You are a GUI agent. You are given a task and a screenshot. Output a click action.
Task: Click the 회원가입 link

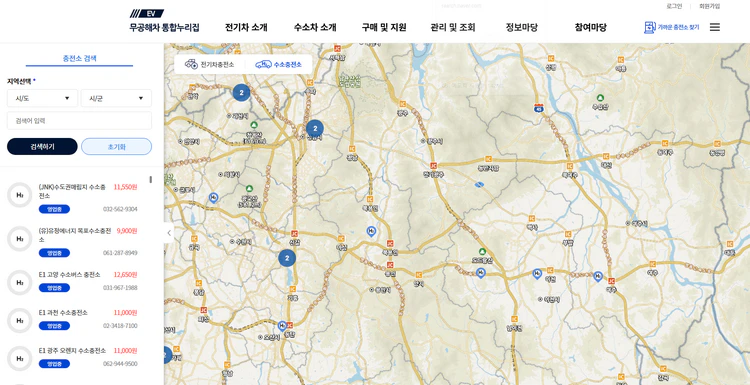[x=709, y=6]
